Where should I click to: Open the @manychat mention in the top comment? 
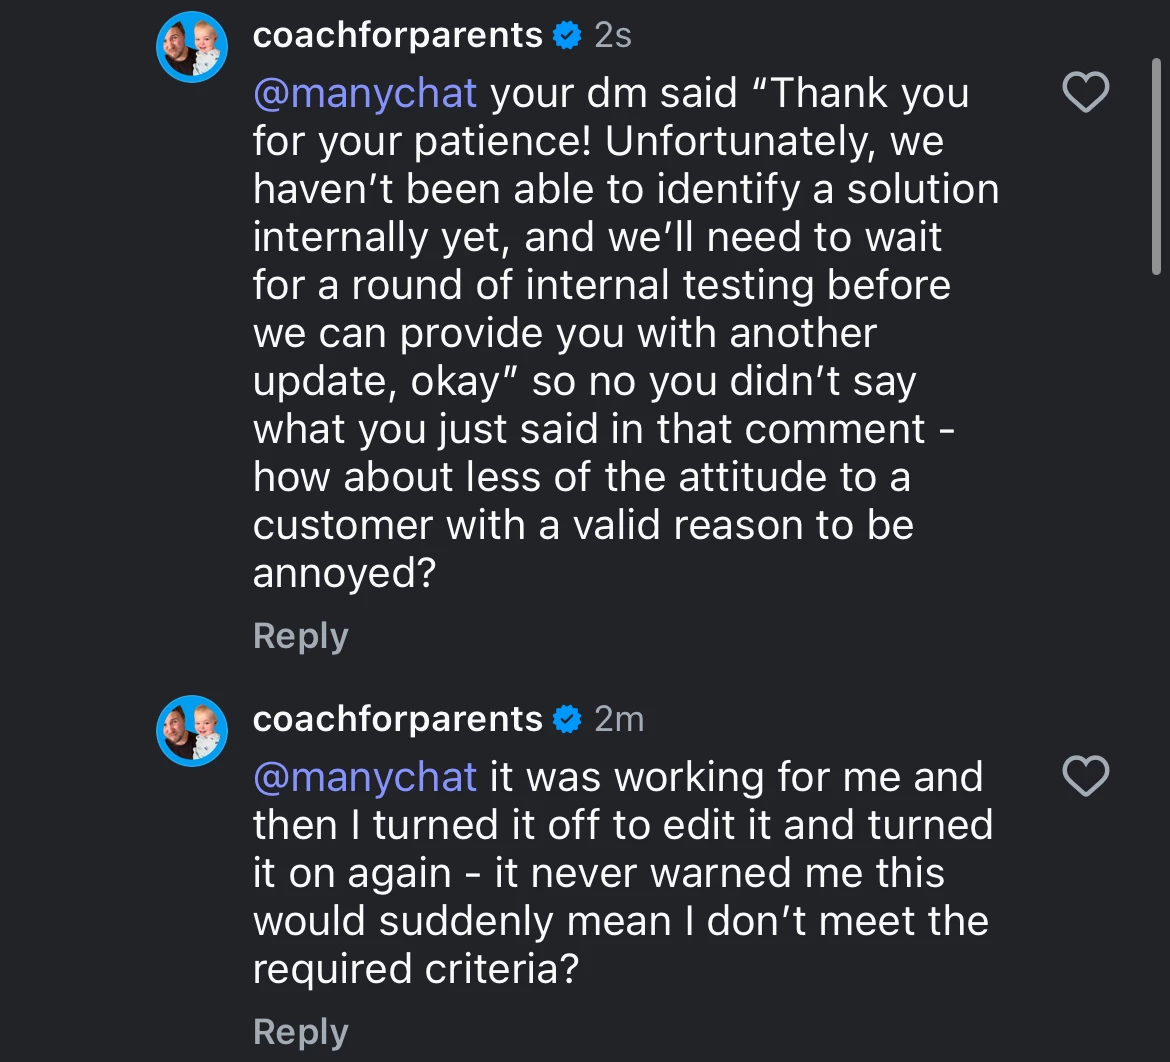tap(365, 93)
